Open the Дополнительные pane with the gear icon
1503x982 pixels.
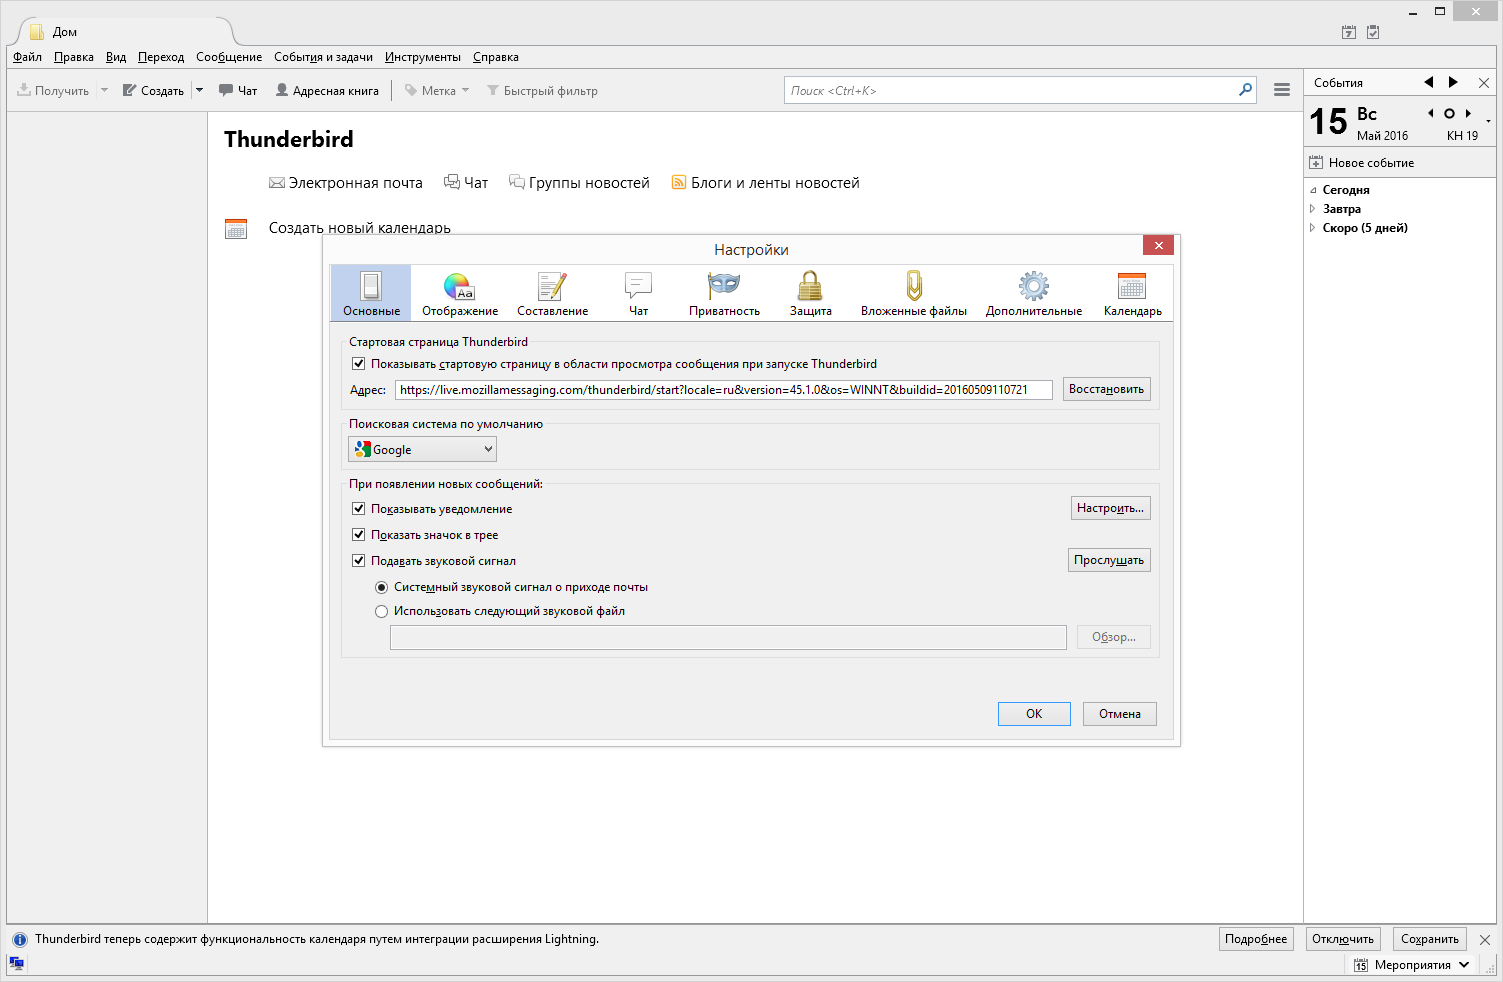(x=1034, y=293)
